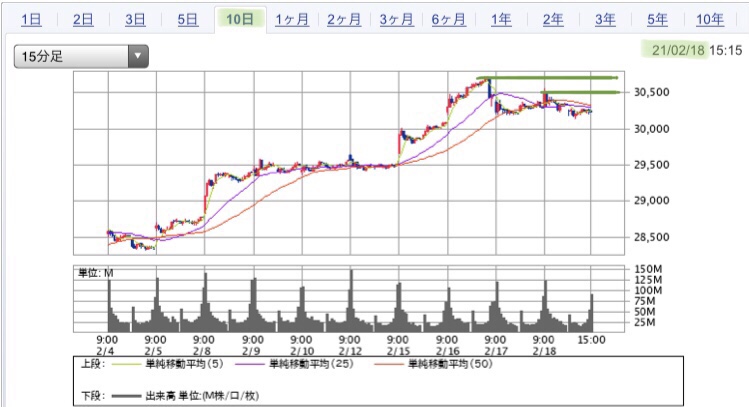Open the 1ヶ月 chart range
This screenshot has width=749, height=407.
click(292, 20)
